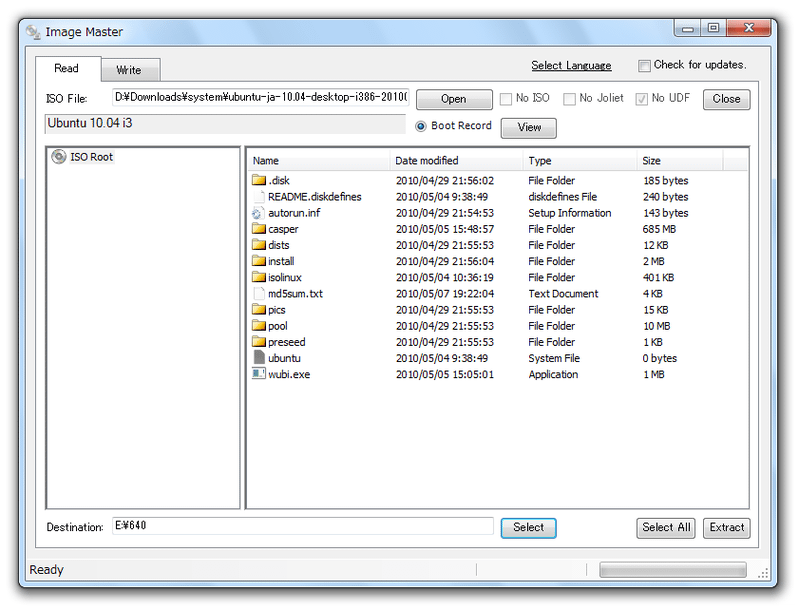Viewport: 799px width, 610px height.
Task: Click the Setup Information type cell
Action: point(570,213)
